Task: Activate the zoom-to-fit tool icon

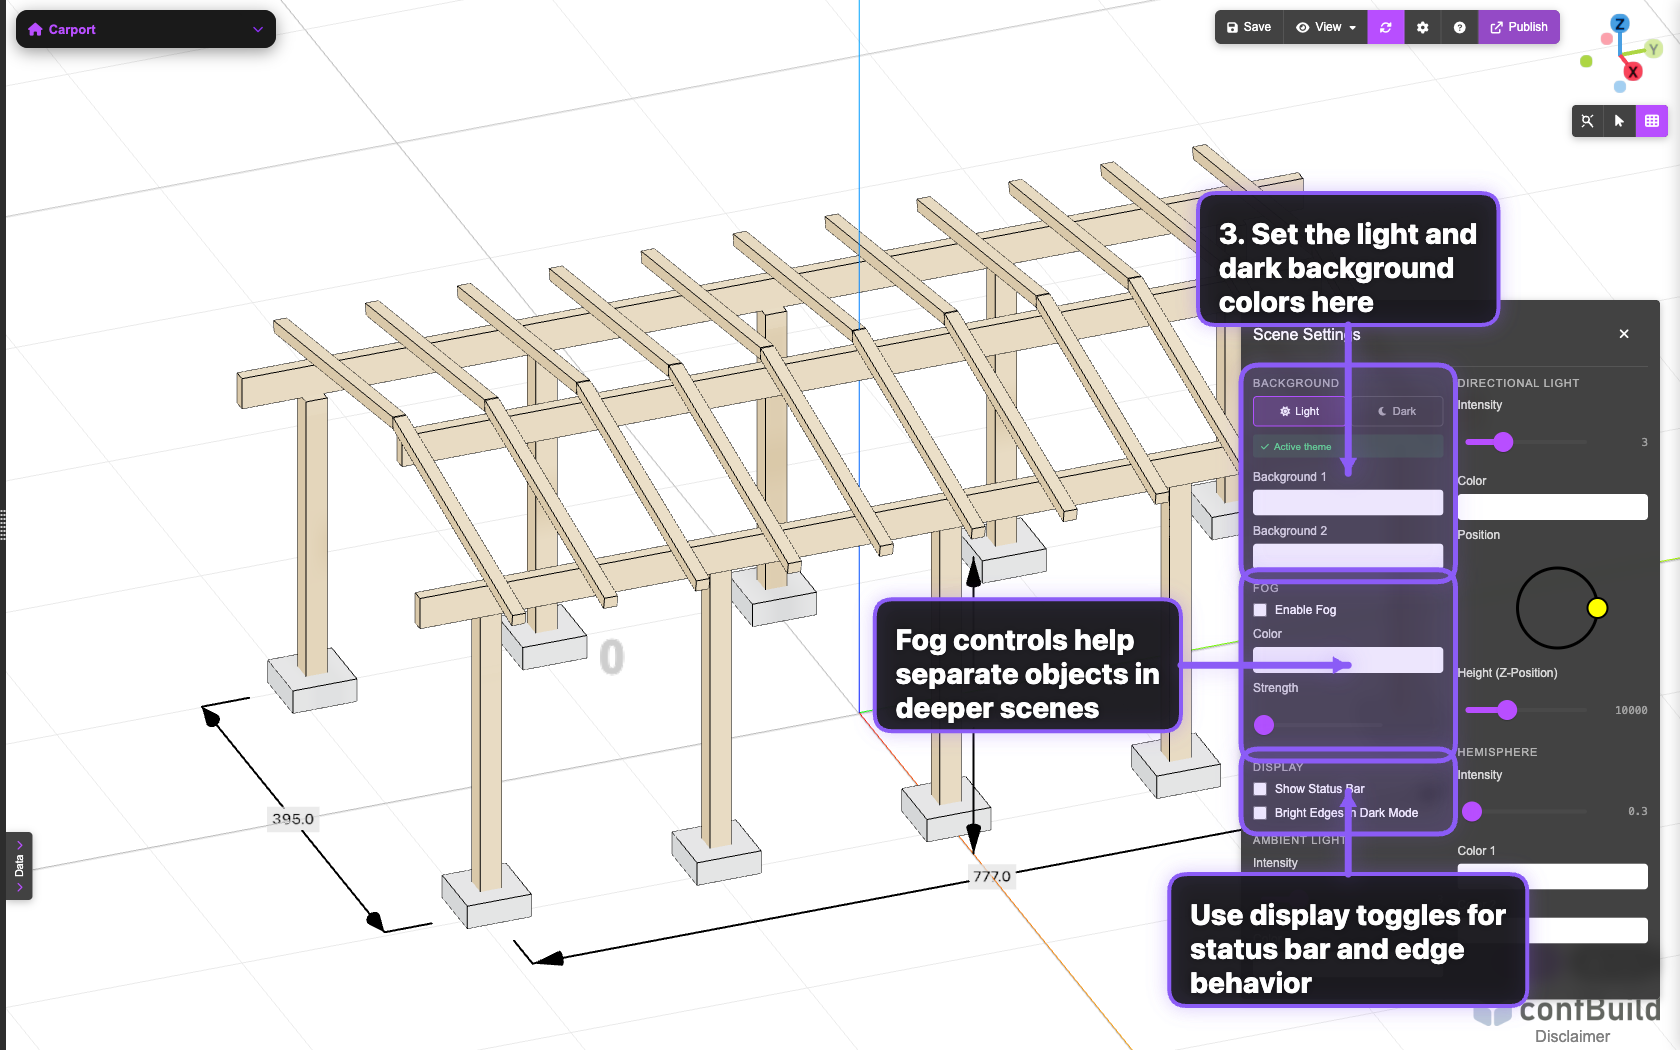Action: click(1587, 121)
